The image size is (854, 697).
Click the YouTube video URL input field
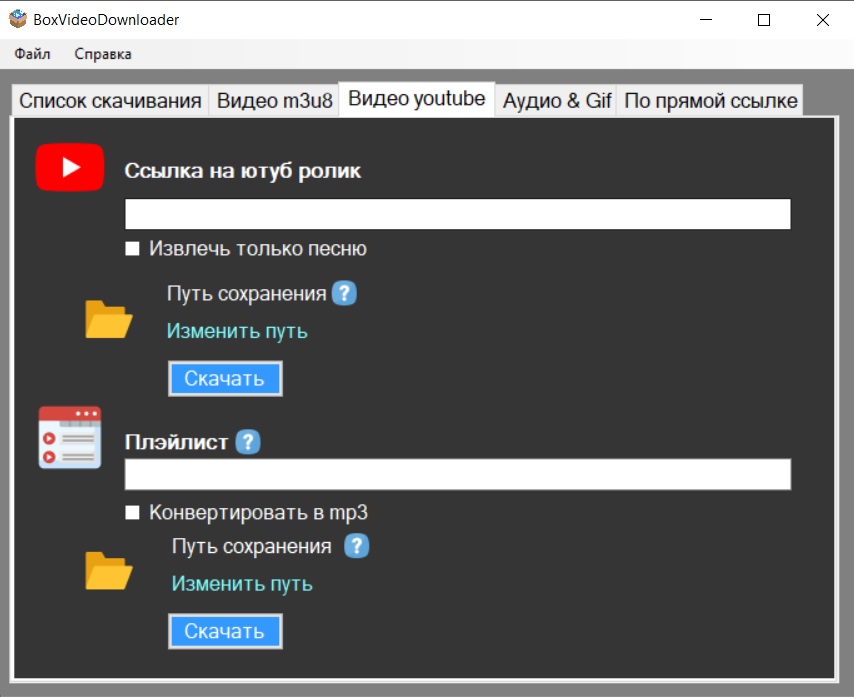[457, 213]
